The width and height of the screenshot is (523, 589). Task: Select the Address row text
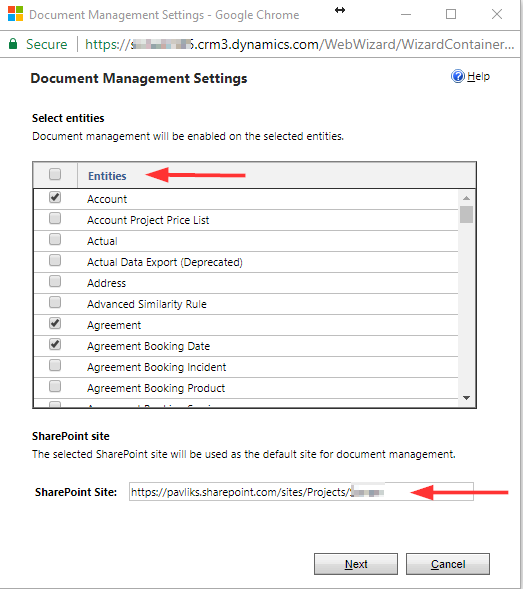click(106, 283)
